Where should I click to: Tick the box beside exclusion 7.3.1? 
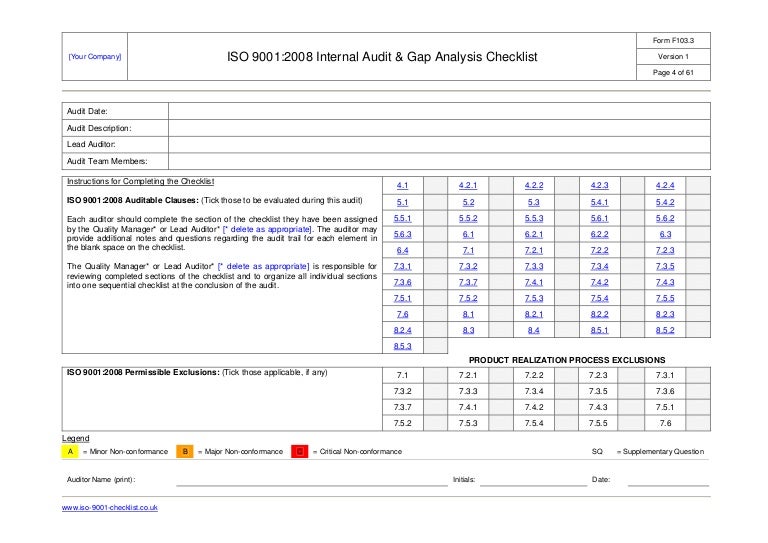tap(700, 375)
